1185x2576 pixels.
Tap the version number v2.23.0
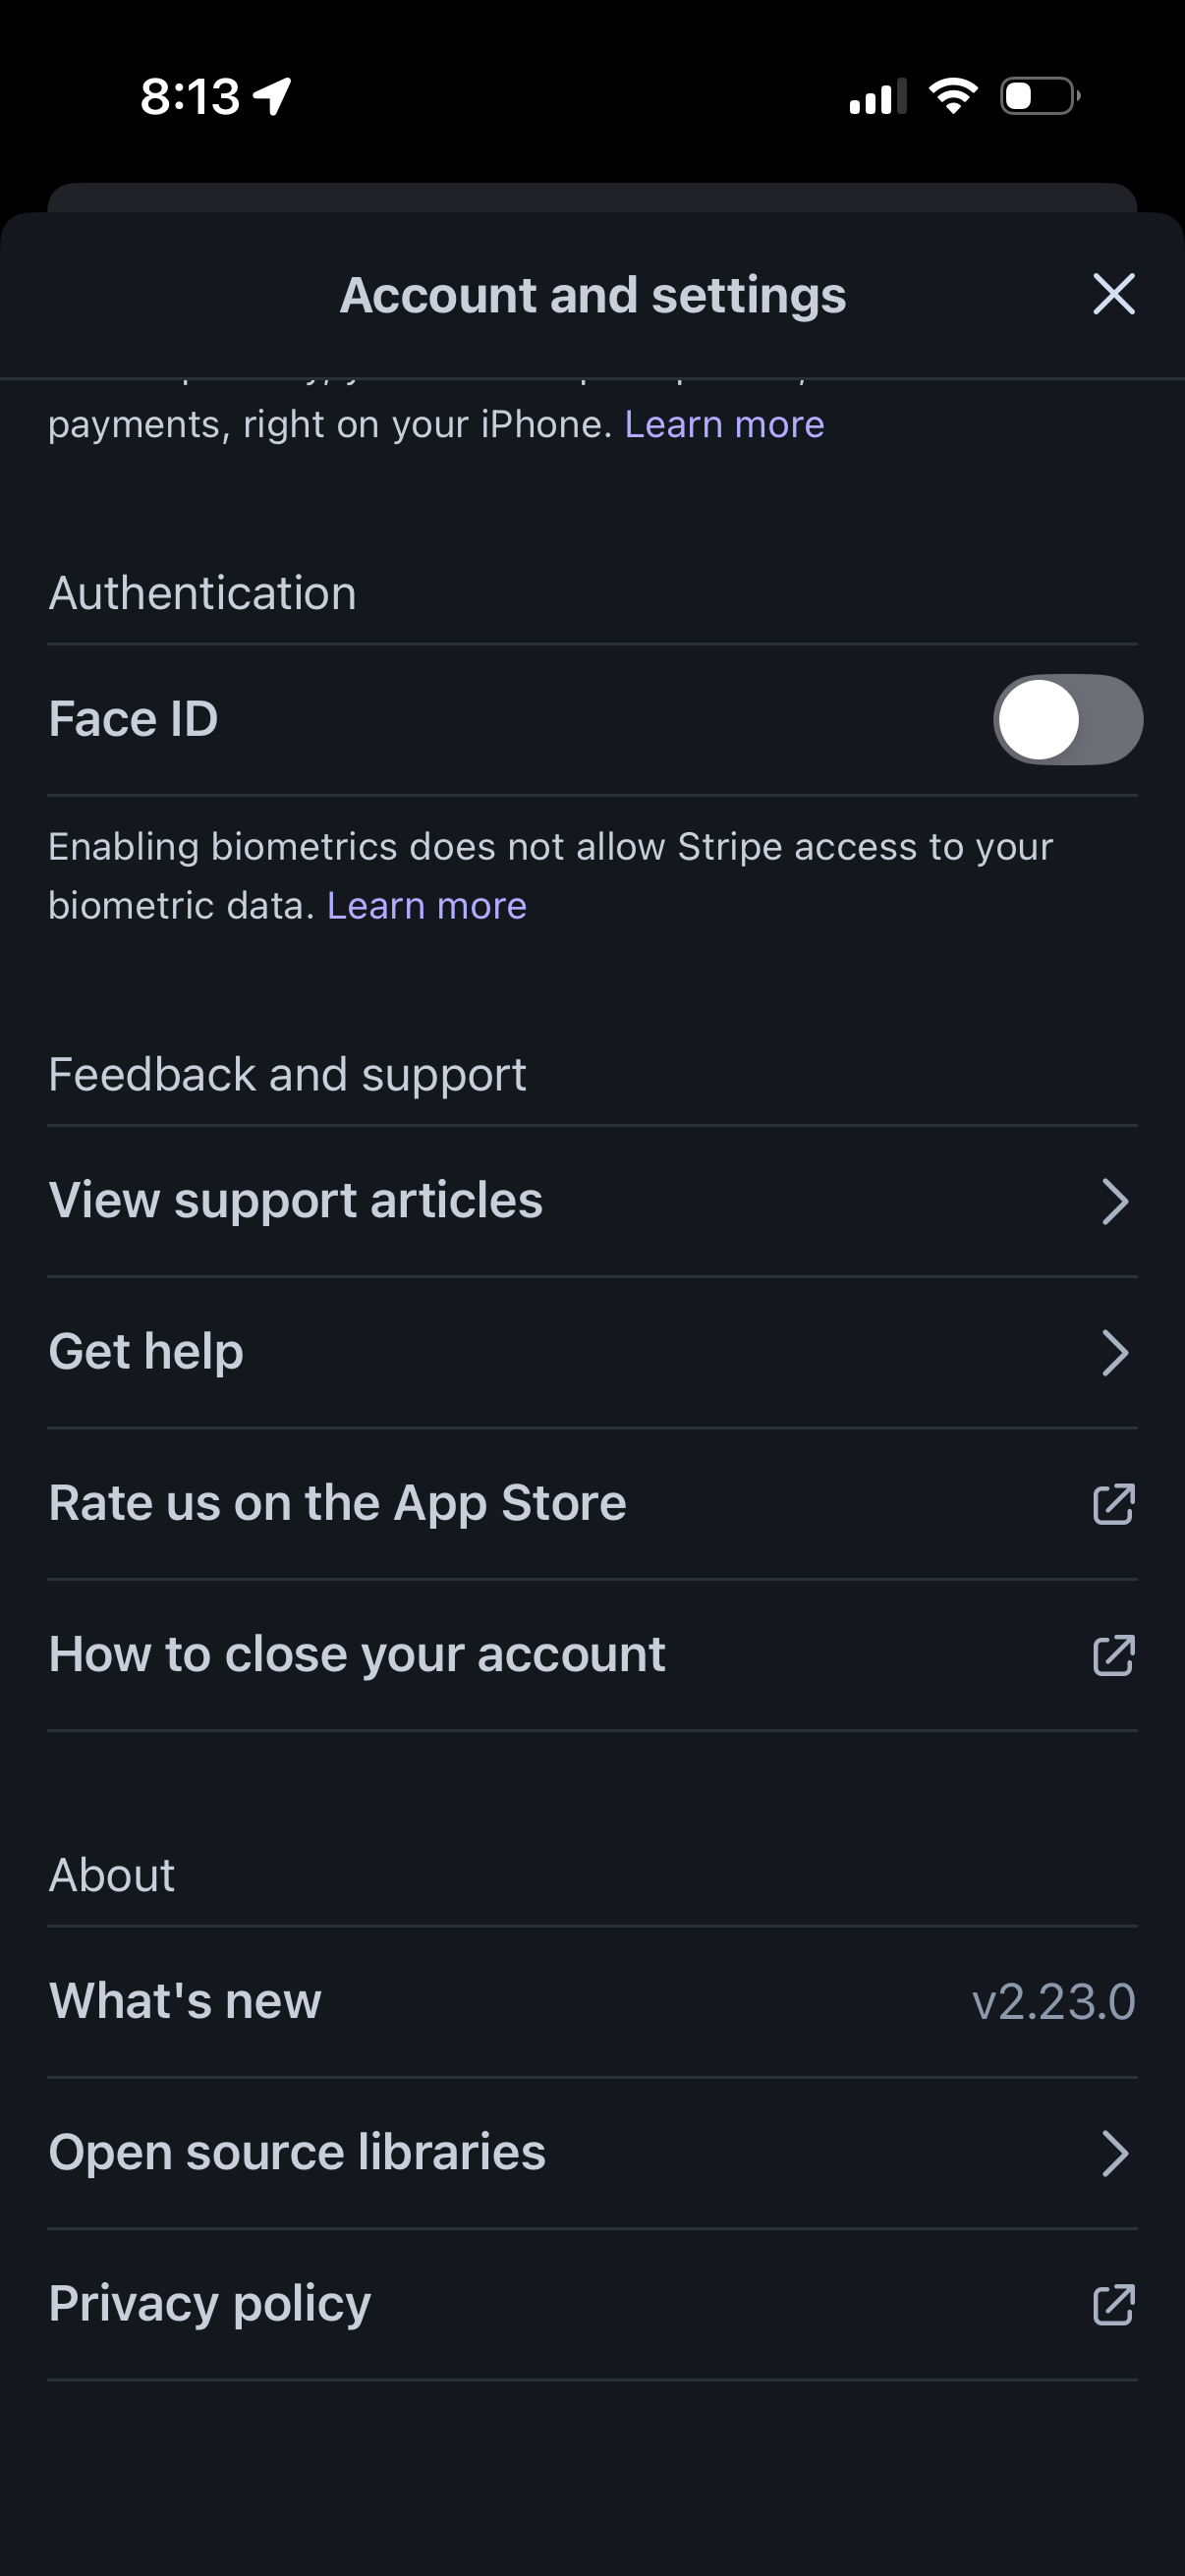pyautogui.click(x=1054, y=2001)
